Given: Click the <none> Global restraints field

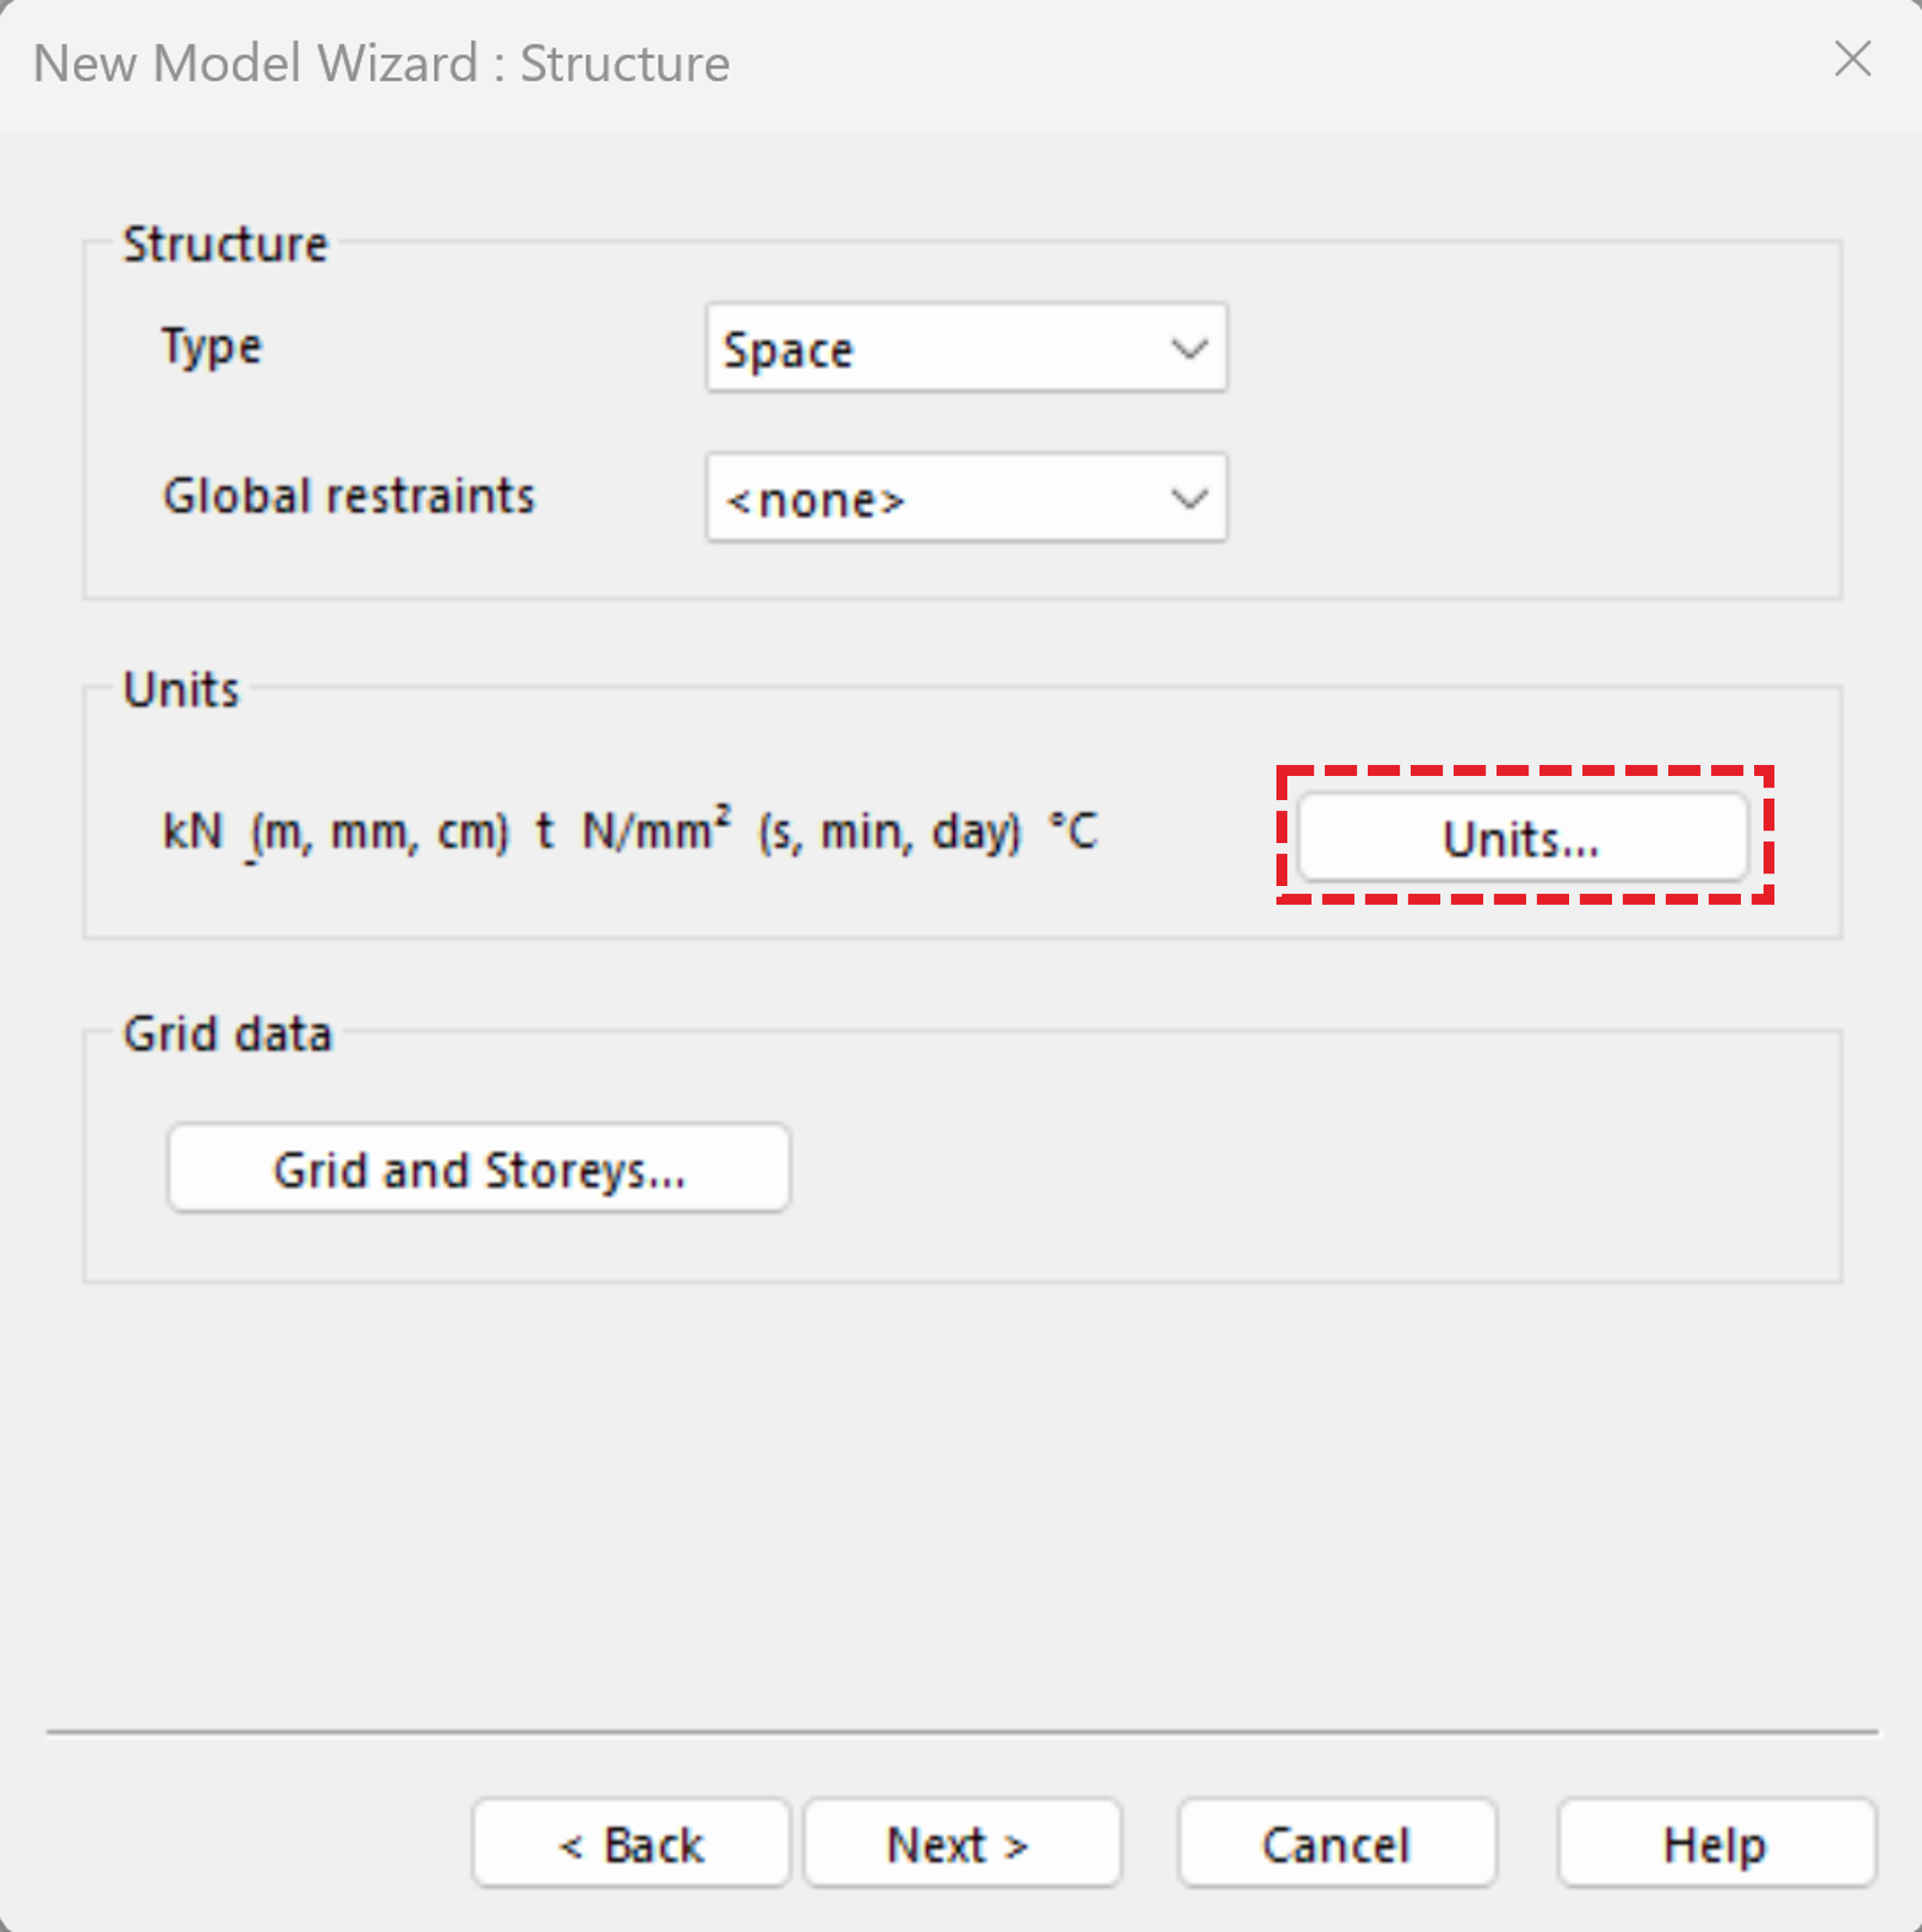Looking at the screenshot, I should point(815,499).
